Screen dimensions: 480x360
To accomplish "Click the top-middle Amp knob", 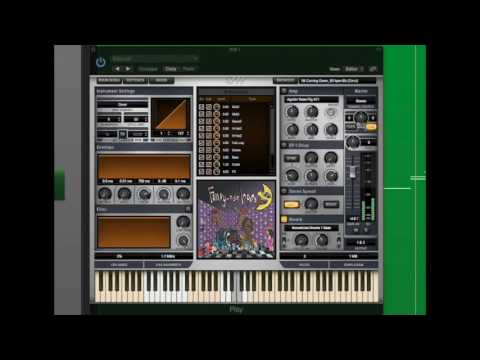I will [x=312, y=111].
